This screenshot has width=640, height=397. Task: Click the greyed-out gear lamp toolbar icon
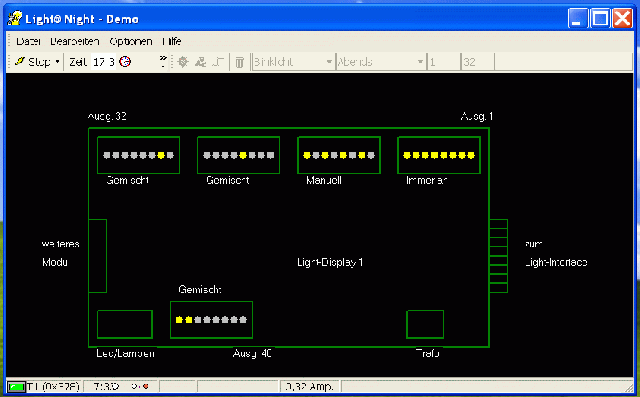pos(183,62)
